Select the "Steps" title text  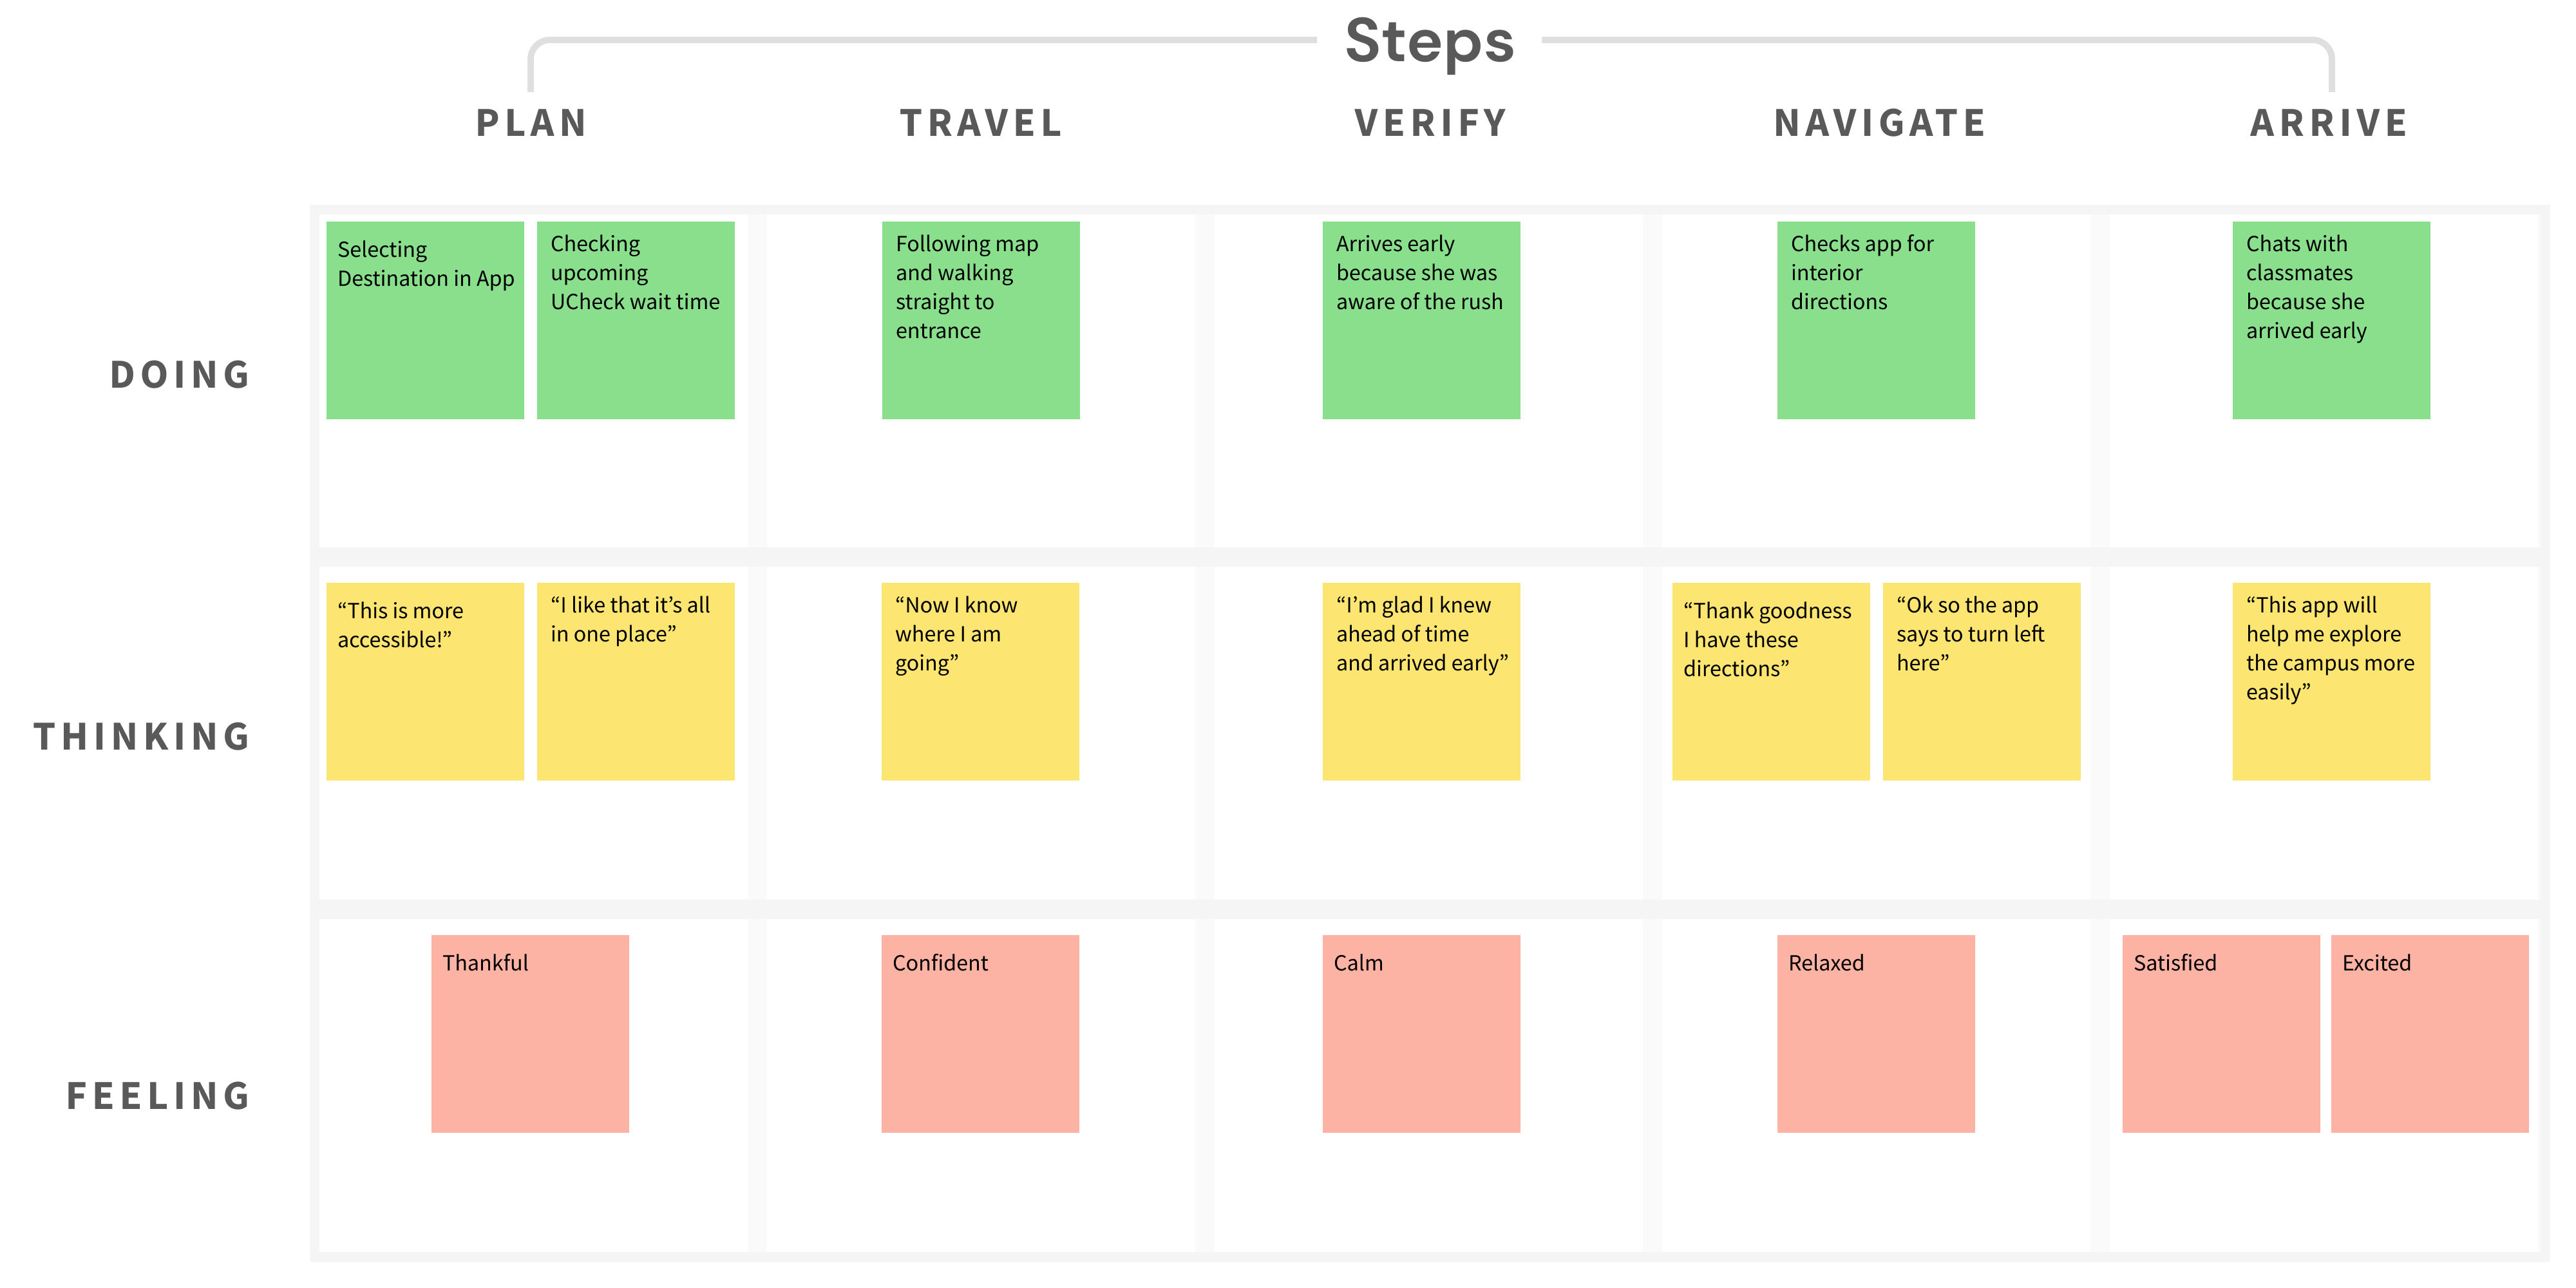(x=1429, y=42)
